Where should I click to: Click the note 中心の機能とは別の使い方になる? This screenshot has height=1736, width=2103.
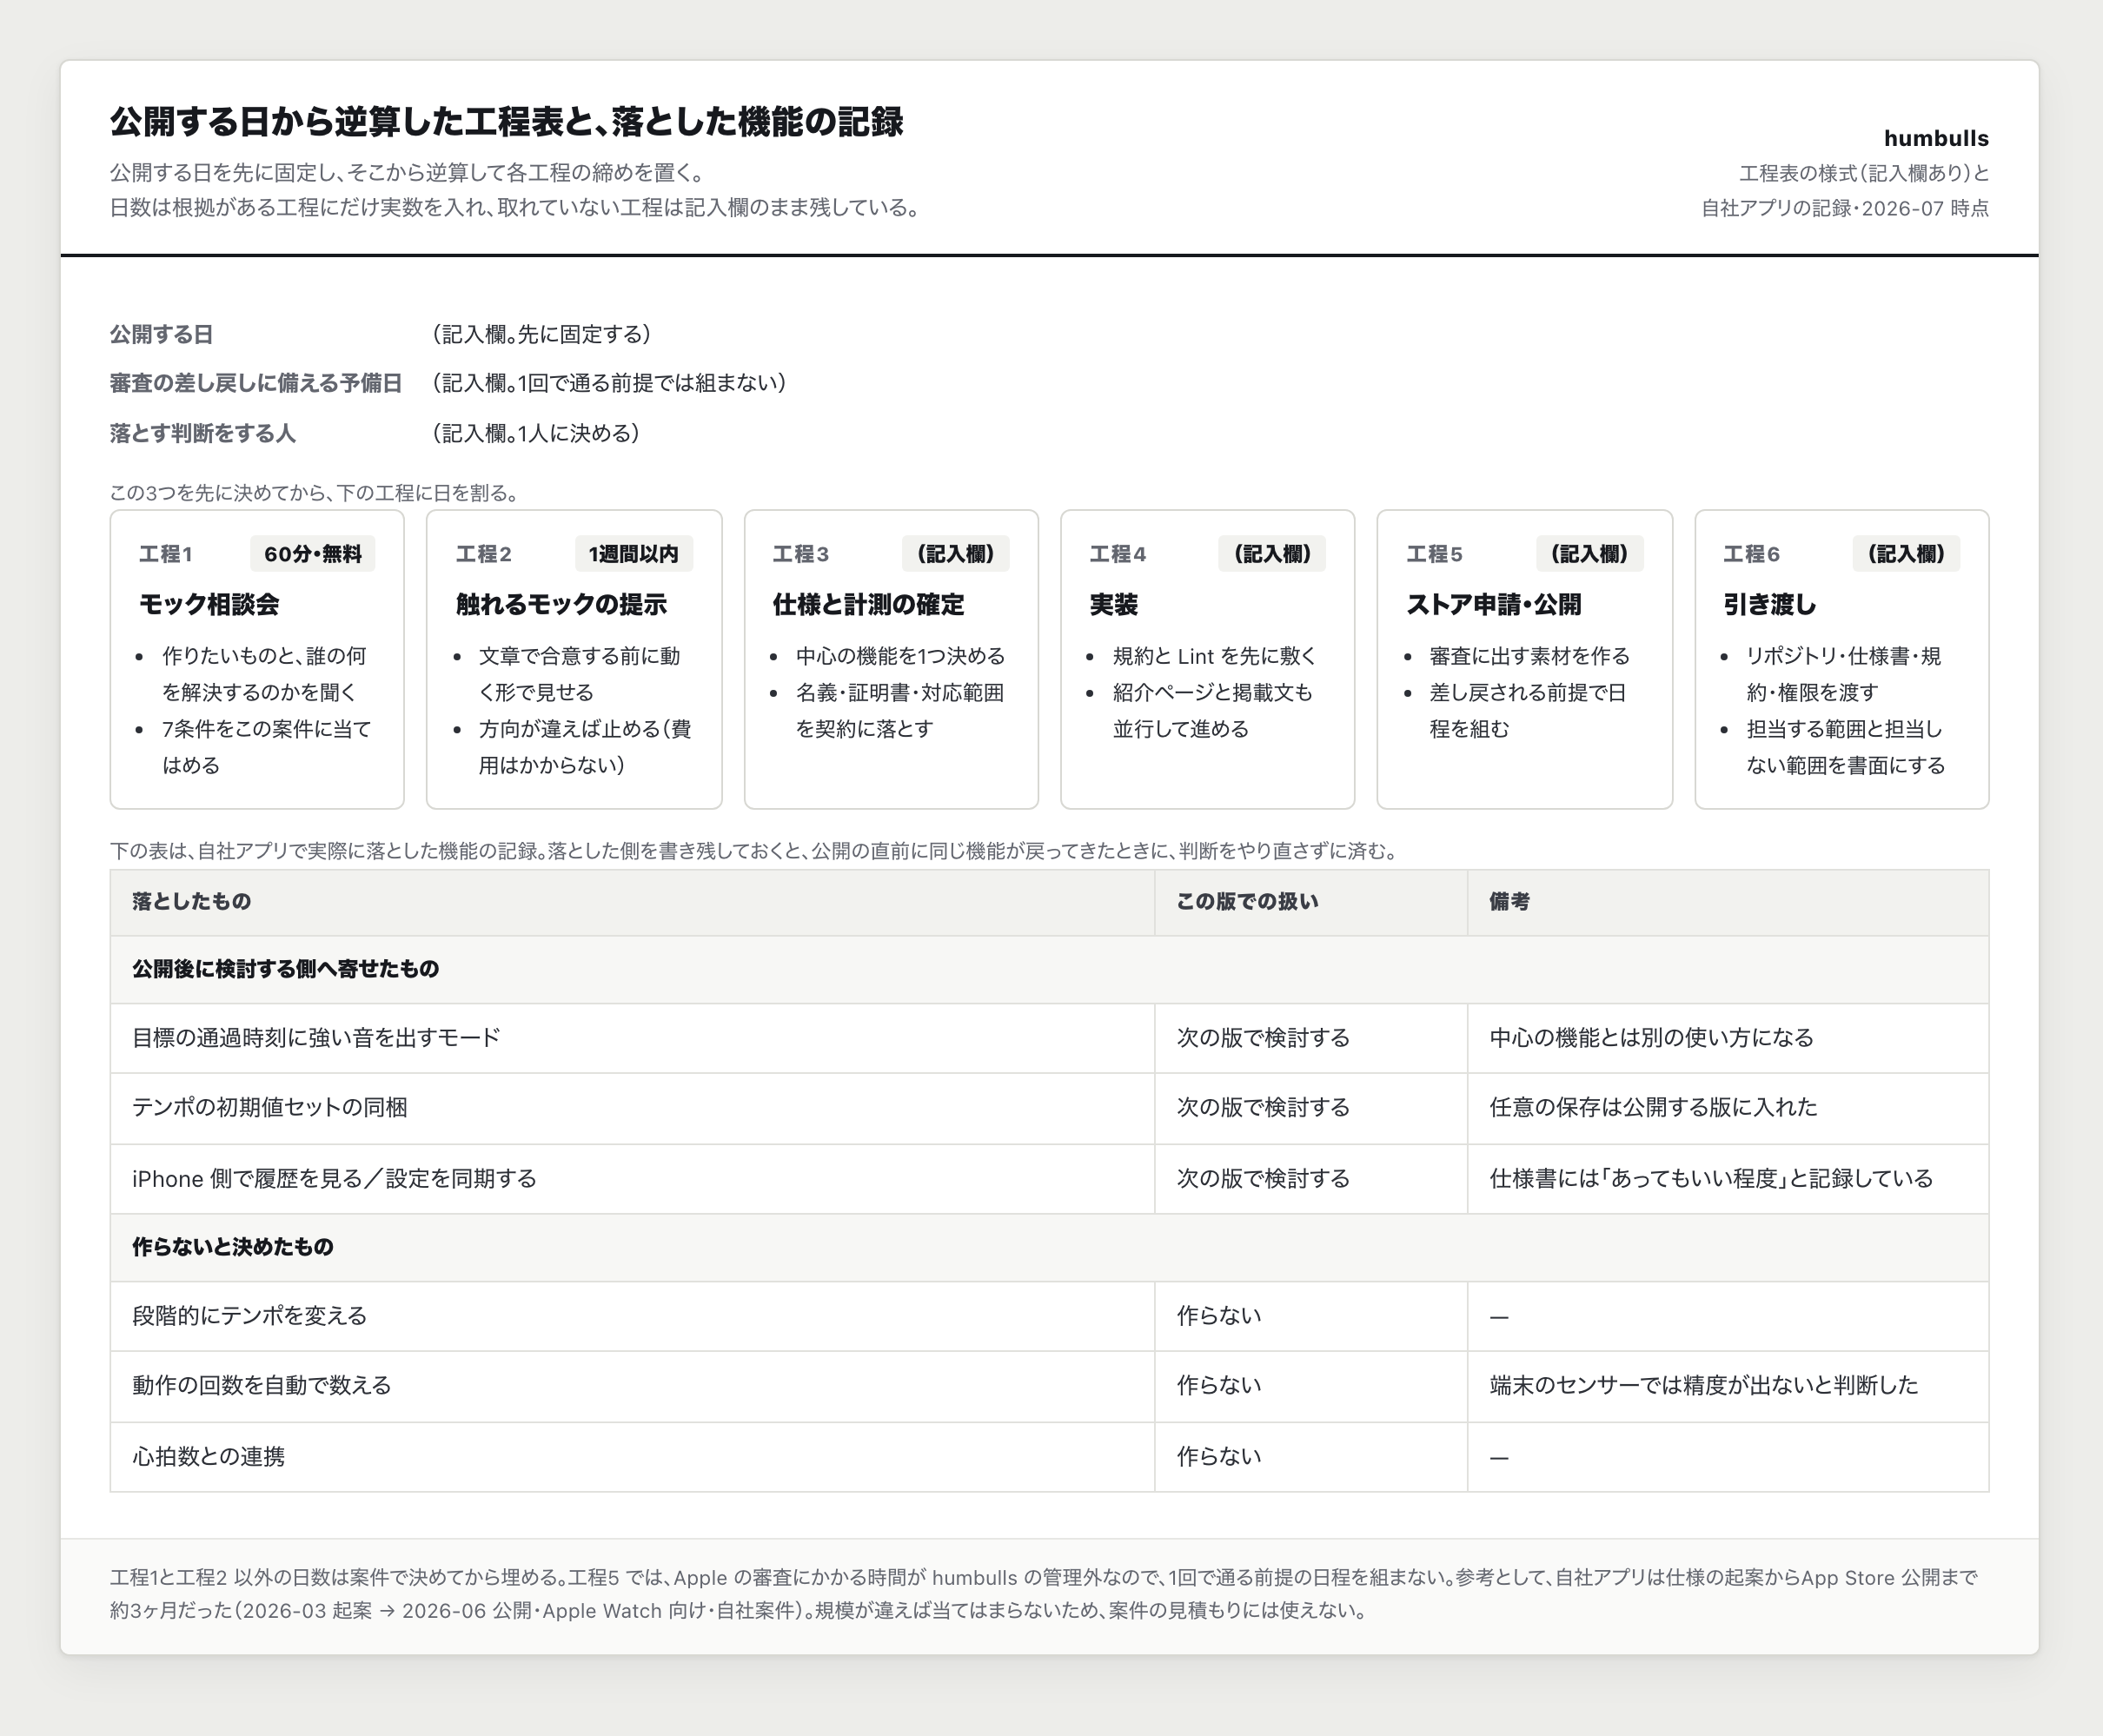point(1651,1038)
